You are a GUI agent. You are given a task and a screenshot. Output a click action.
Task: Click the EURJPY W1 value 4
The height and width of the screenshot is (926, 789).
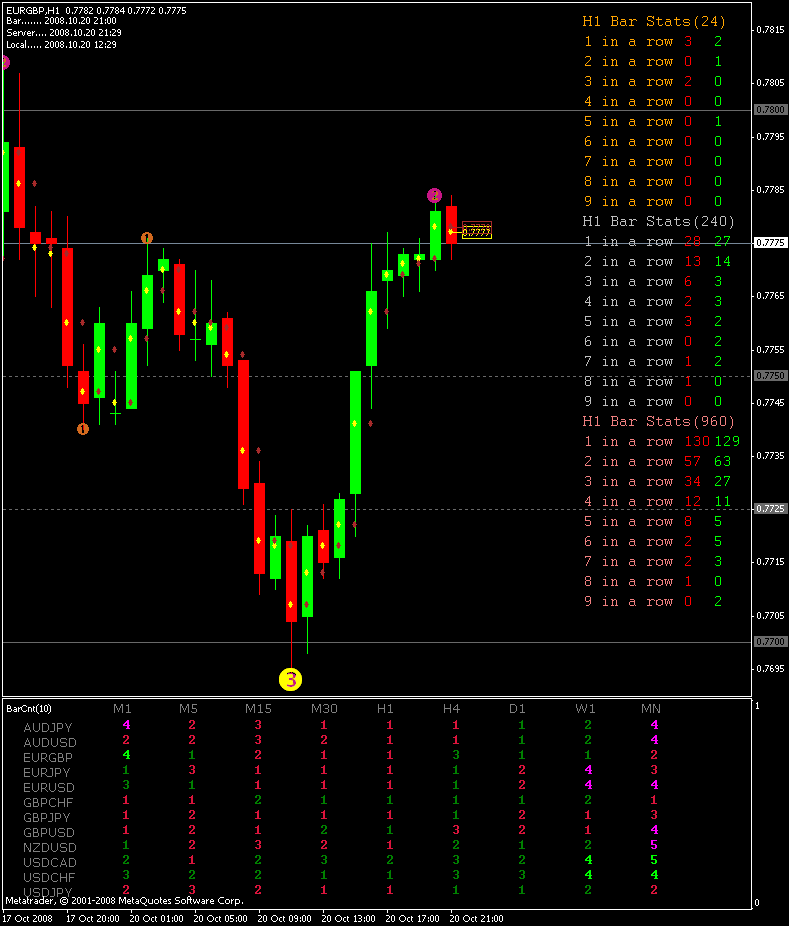point(588,770)
